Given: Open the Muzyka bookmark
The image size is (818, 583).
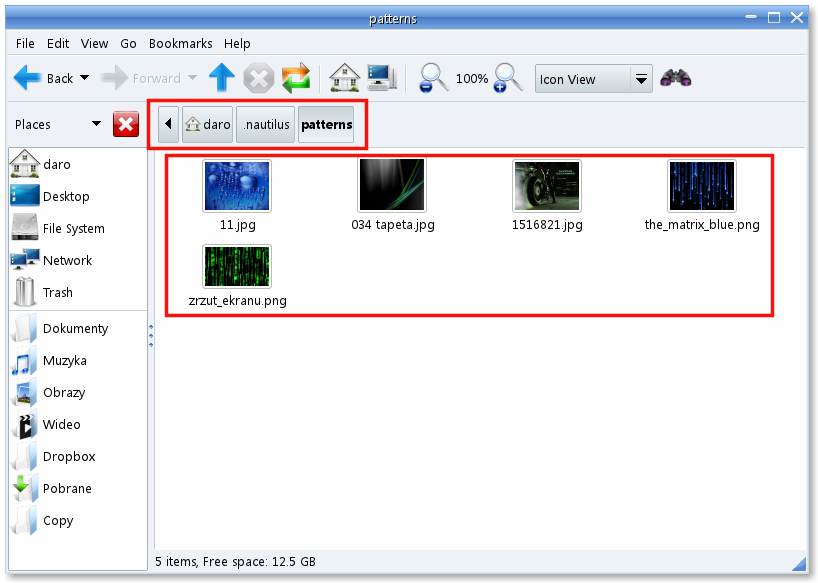Looking at the screenshot, I should (x=78, y=360).
